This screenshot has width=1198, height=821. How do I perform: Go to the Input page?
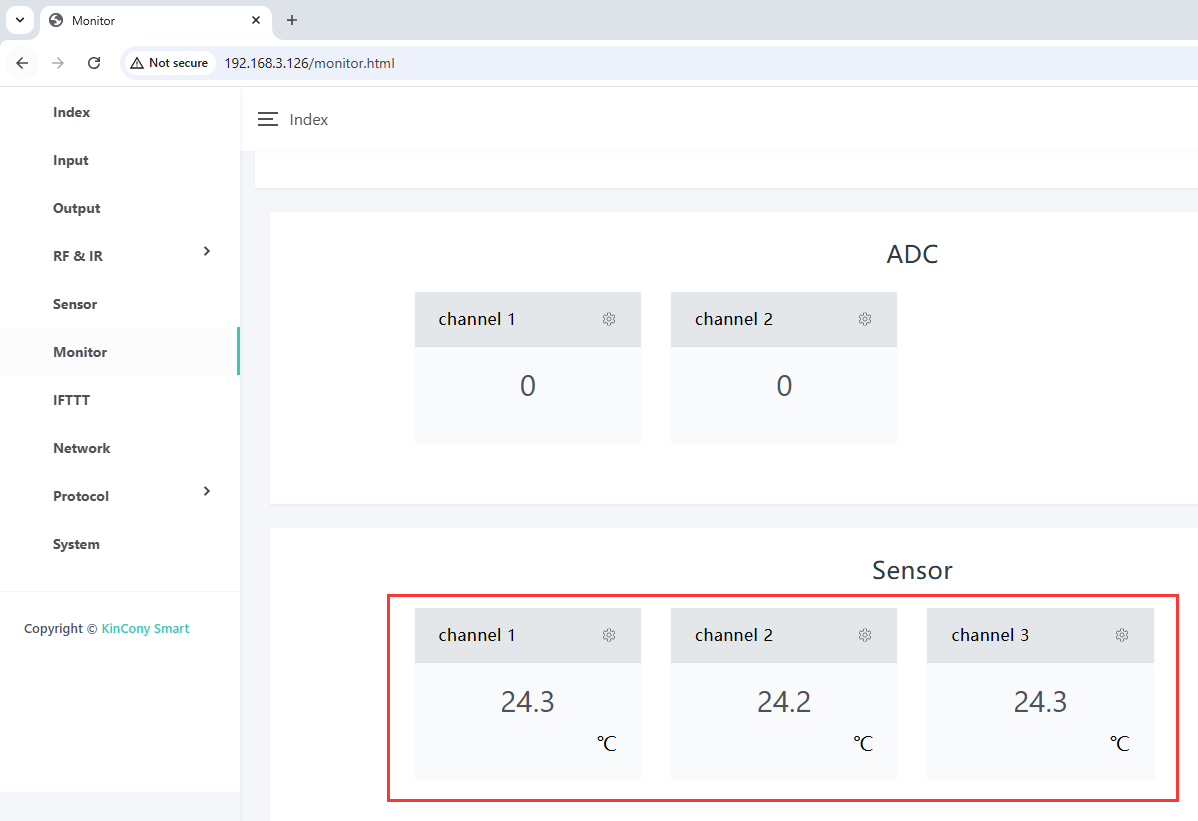tap(70, 160)
